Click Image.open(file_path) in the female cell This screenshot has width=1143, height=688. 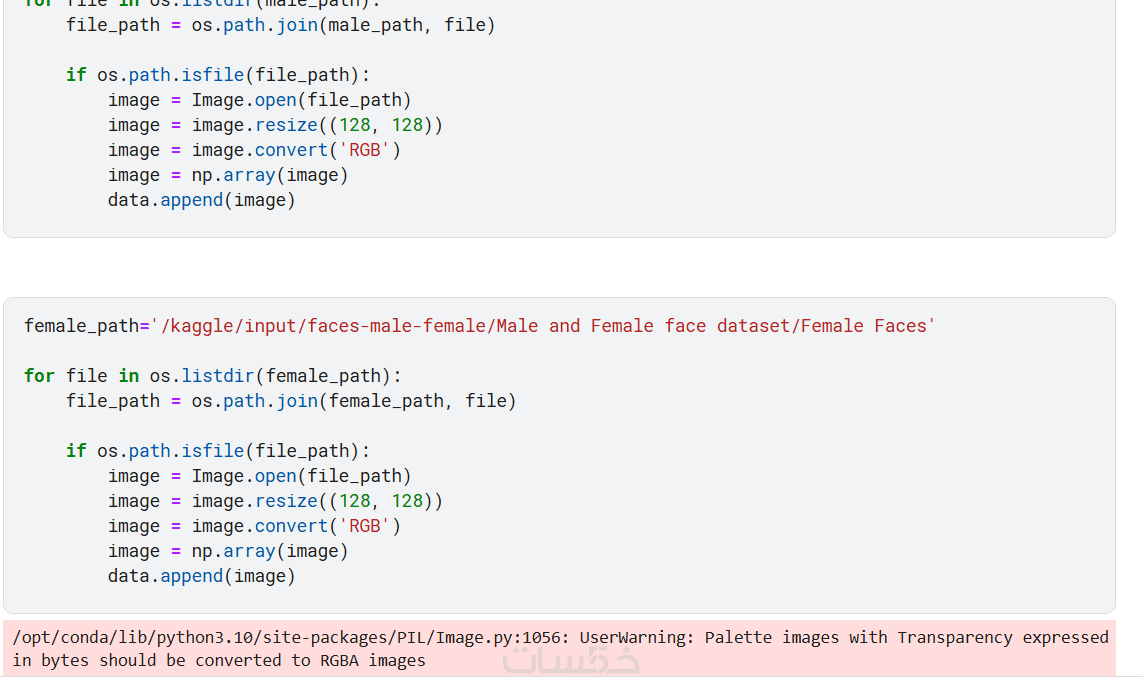coord(301,476)
